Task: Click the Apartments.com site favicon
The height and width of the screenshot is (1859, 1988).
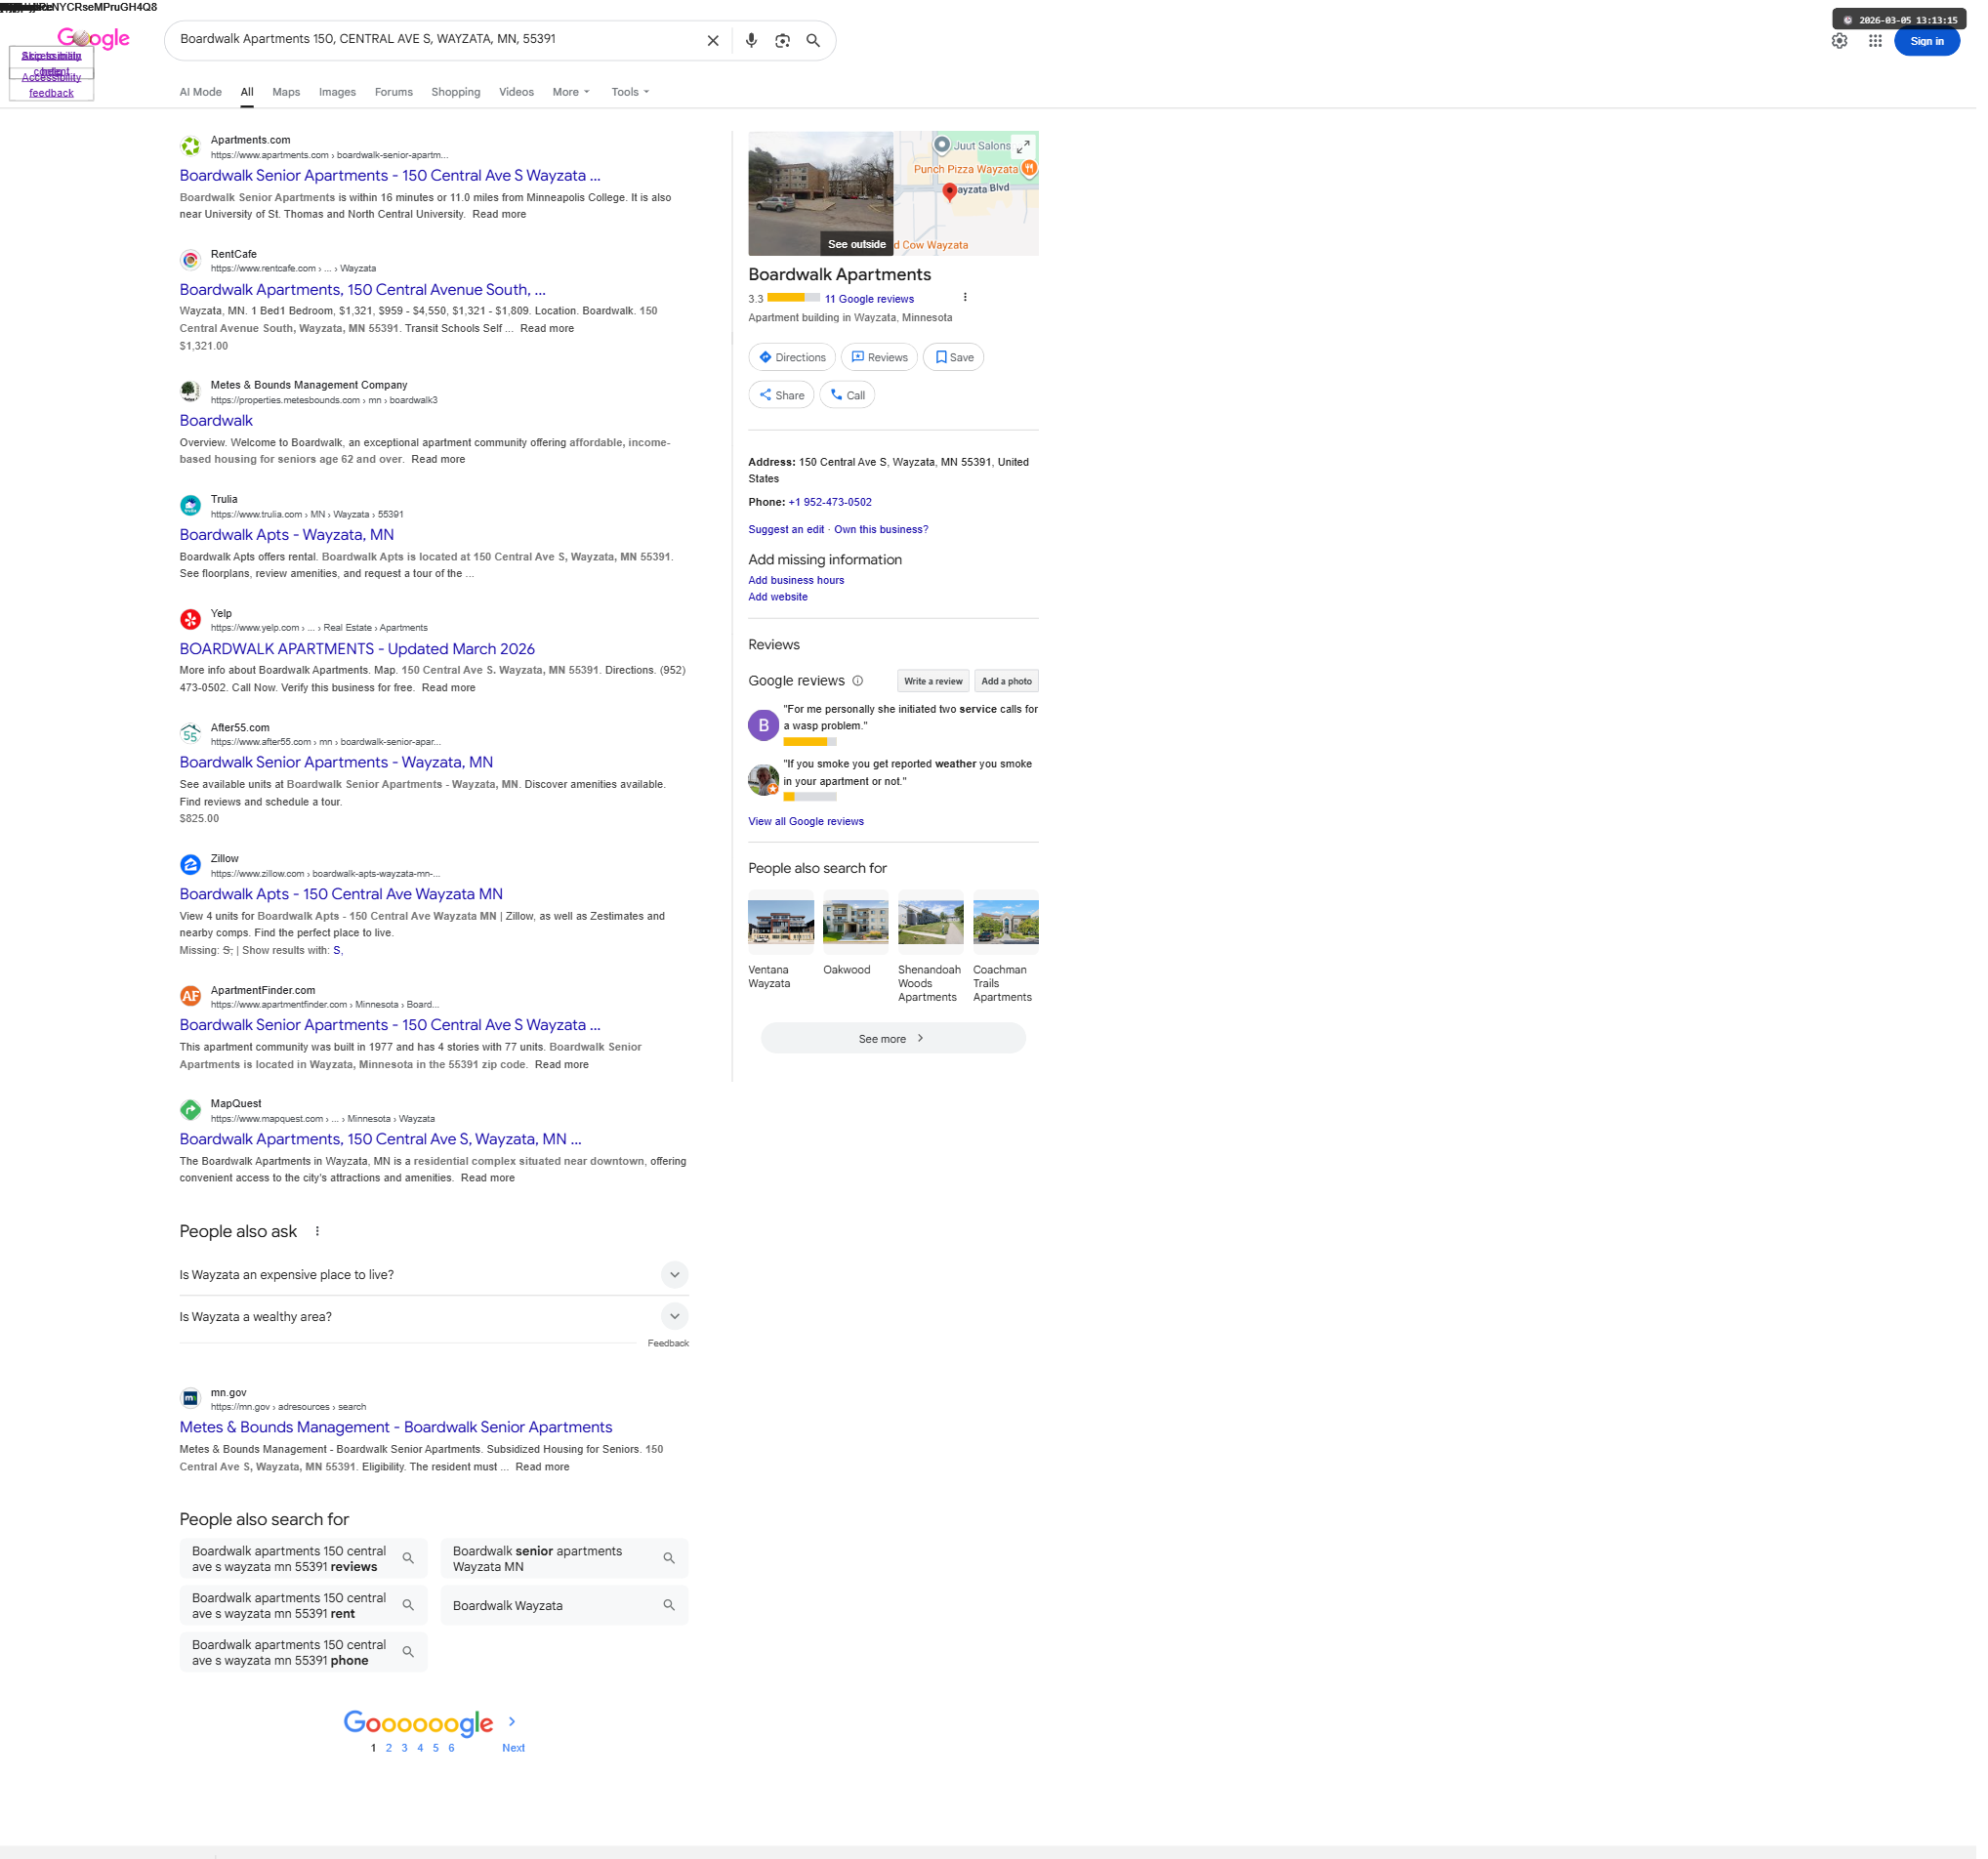Action: tap(191, 148)
